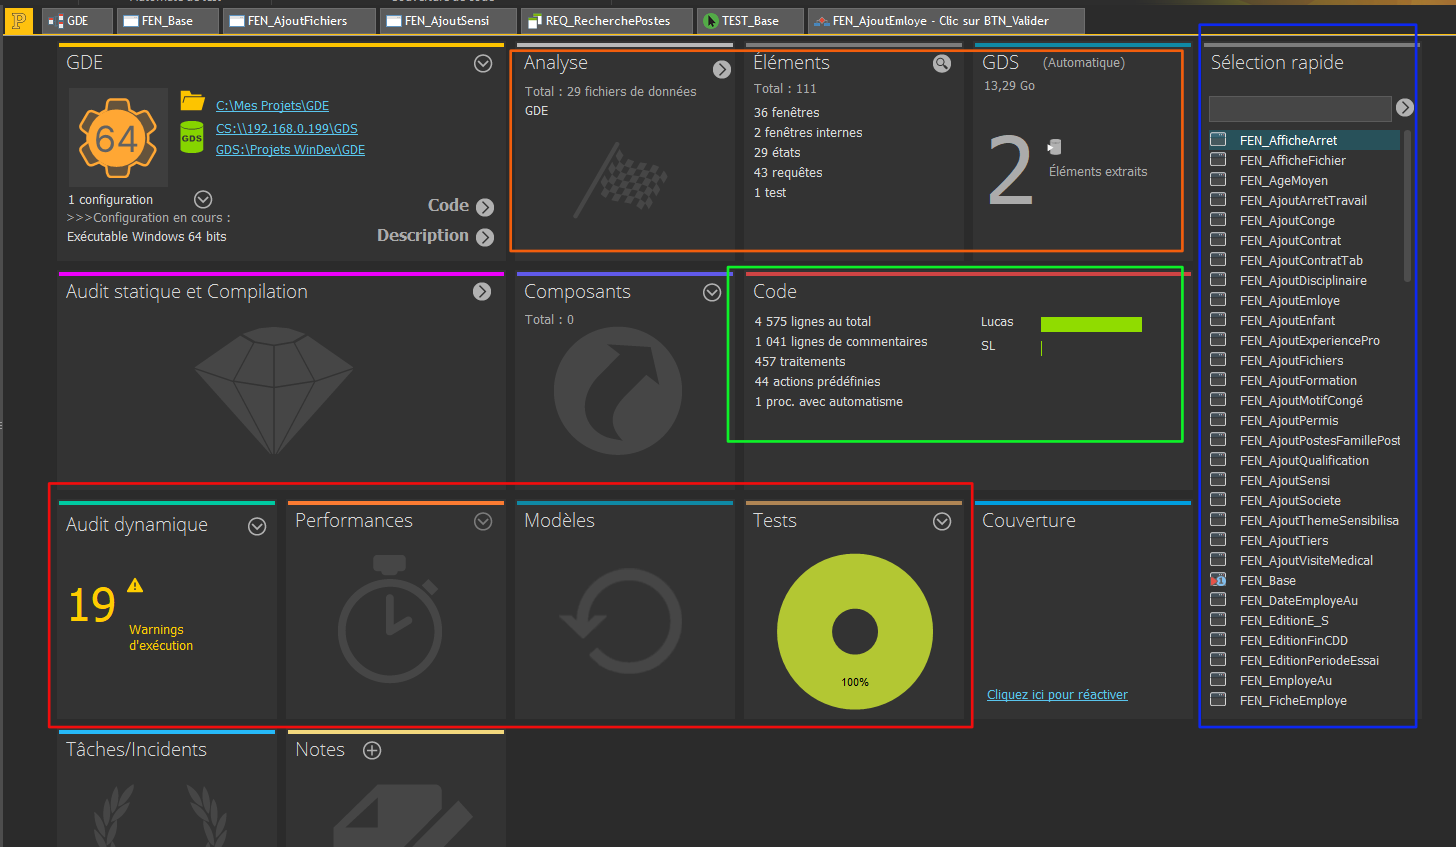Click the green Lucas code contribution bar

point(1091,324)
